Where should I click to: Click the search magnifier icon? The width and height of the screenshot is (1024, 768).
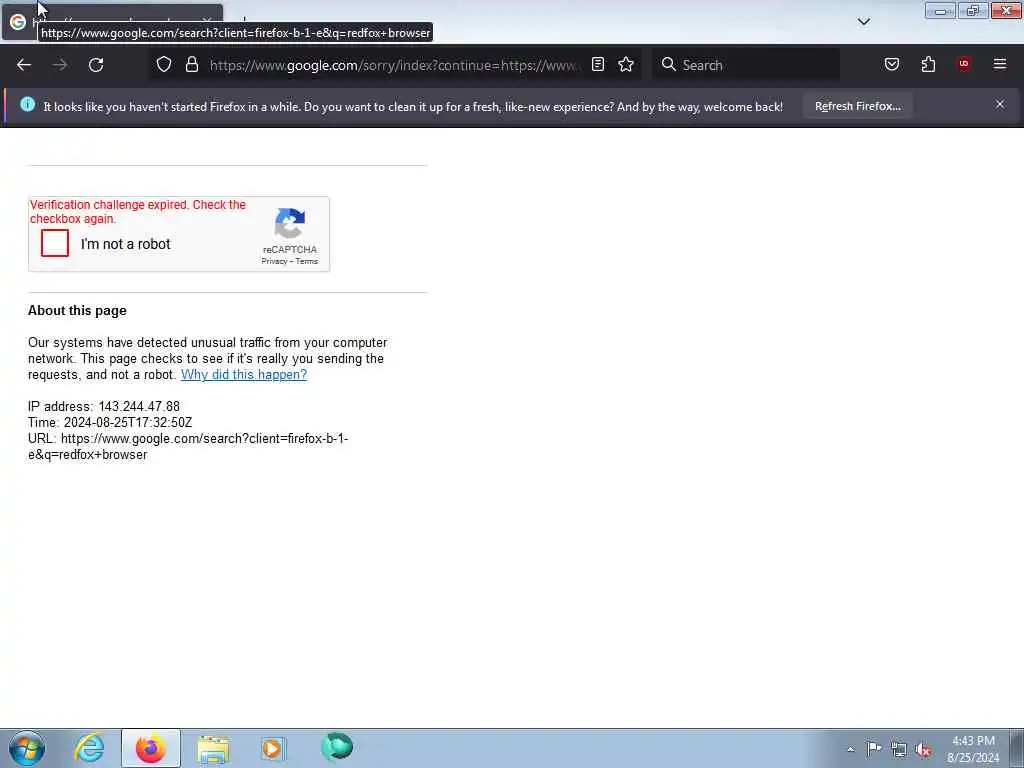point(669,65)
